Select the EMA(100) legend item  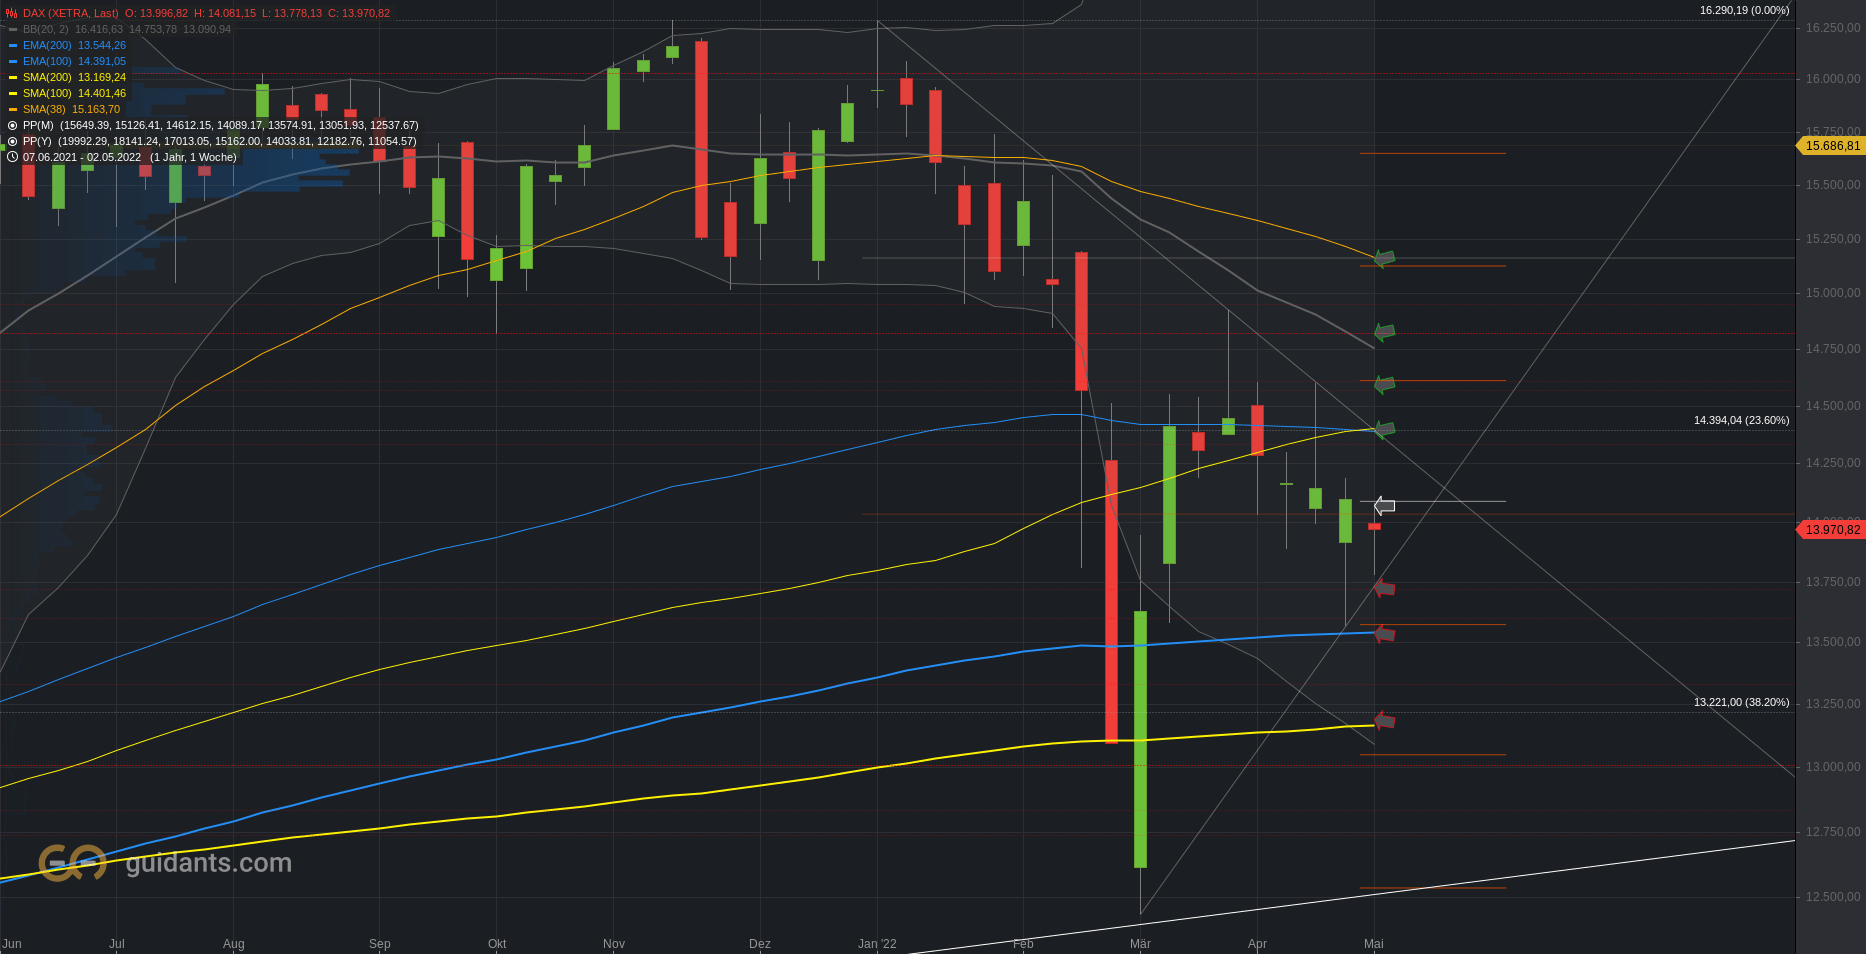pyautogui.click(x=67, y=61)
